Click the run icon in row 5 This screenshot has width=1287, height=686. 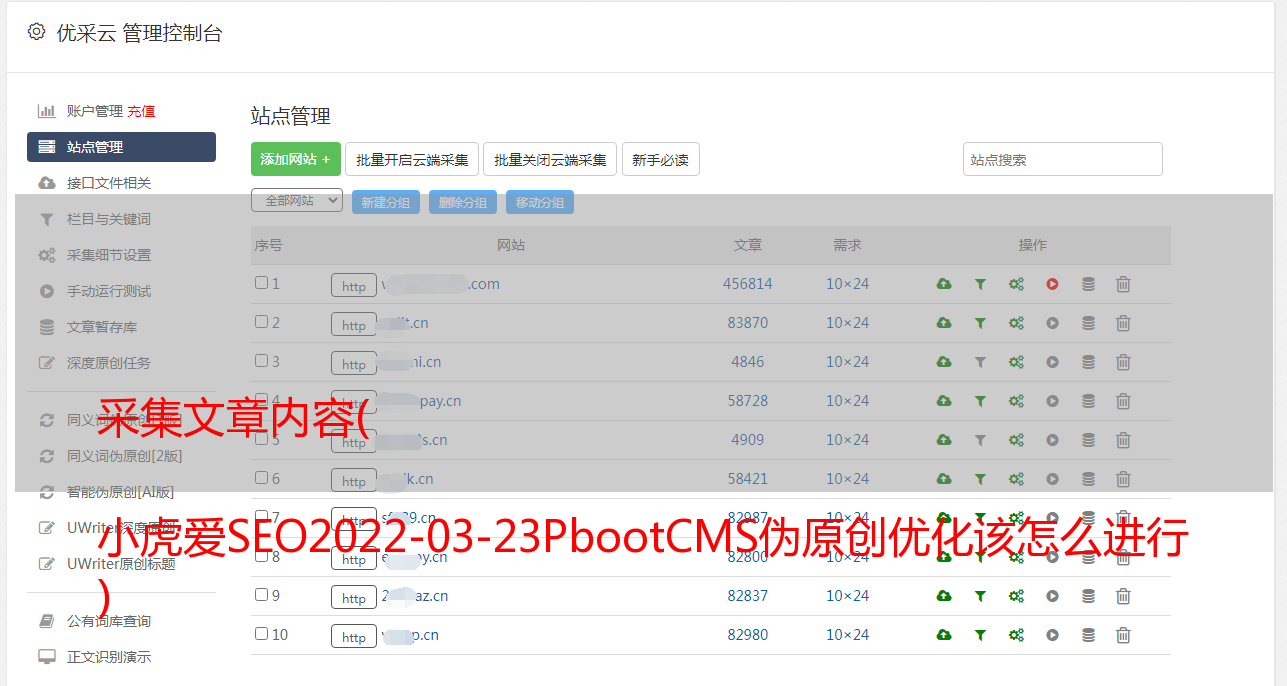(x=1052, y=440)
